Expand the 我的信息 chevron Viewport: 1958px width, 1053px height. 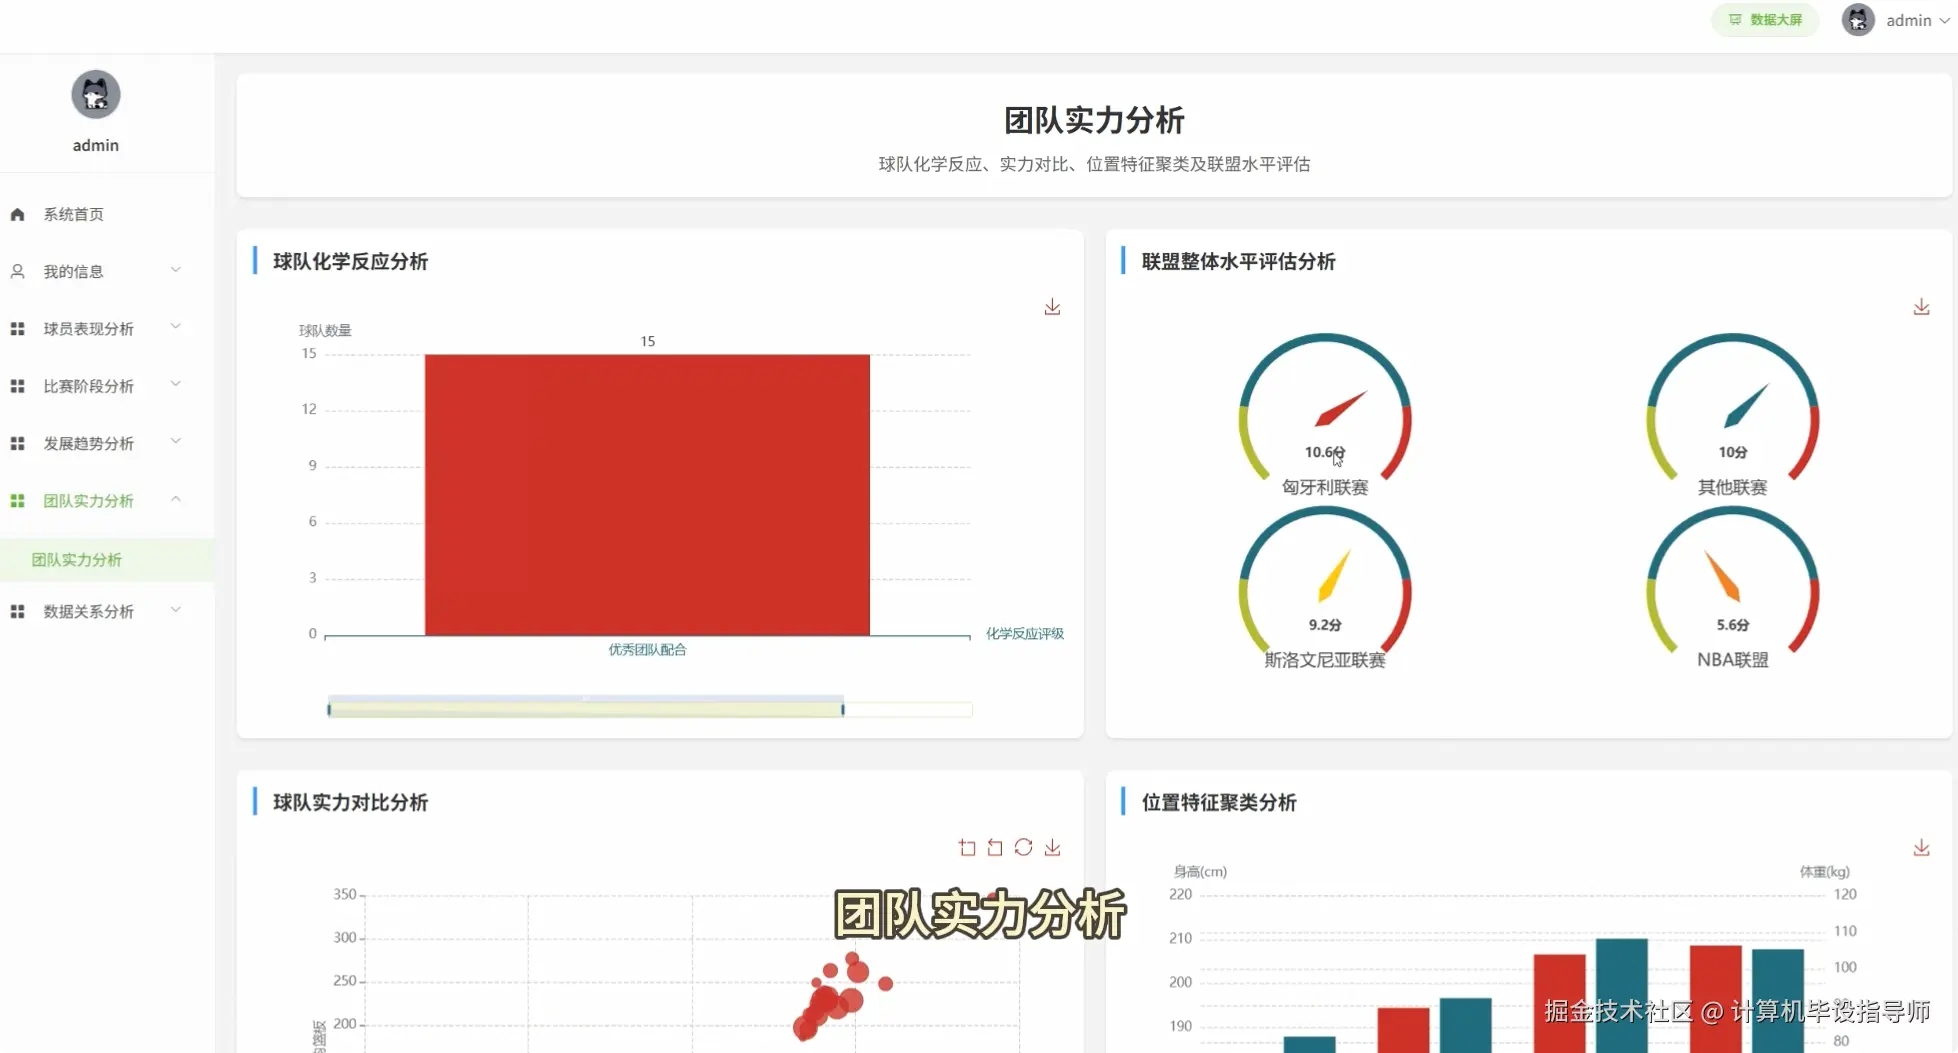click(176, 270)
